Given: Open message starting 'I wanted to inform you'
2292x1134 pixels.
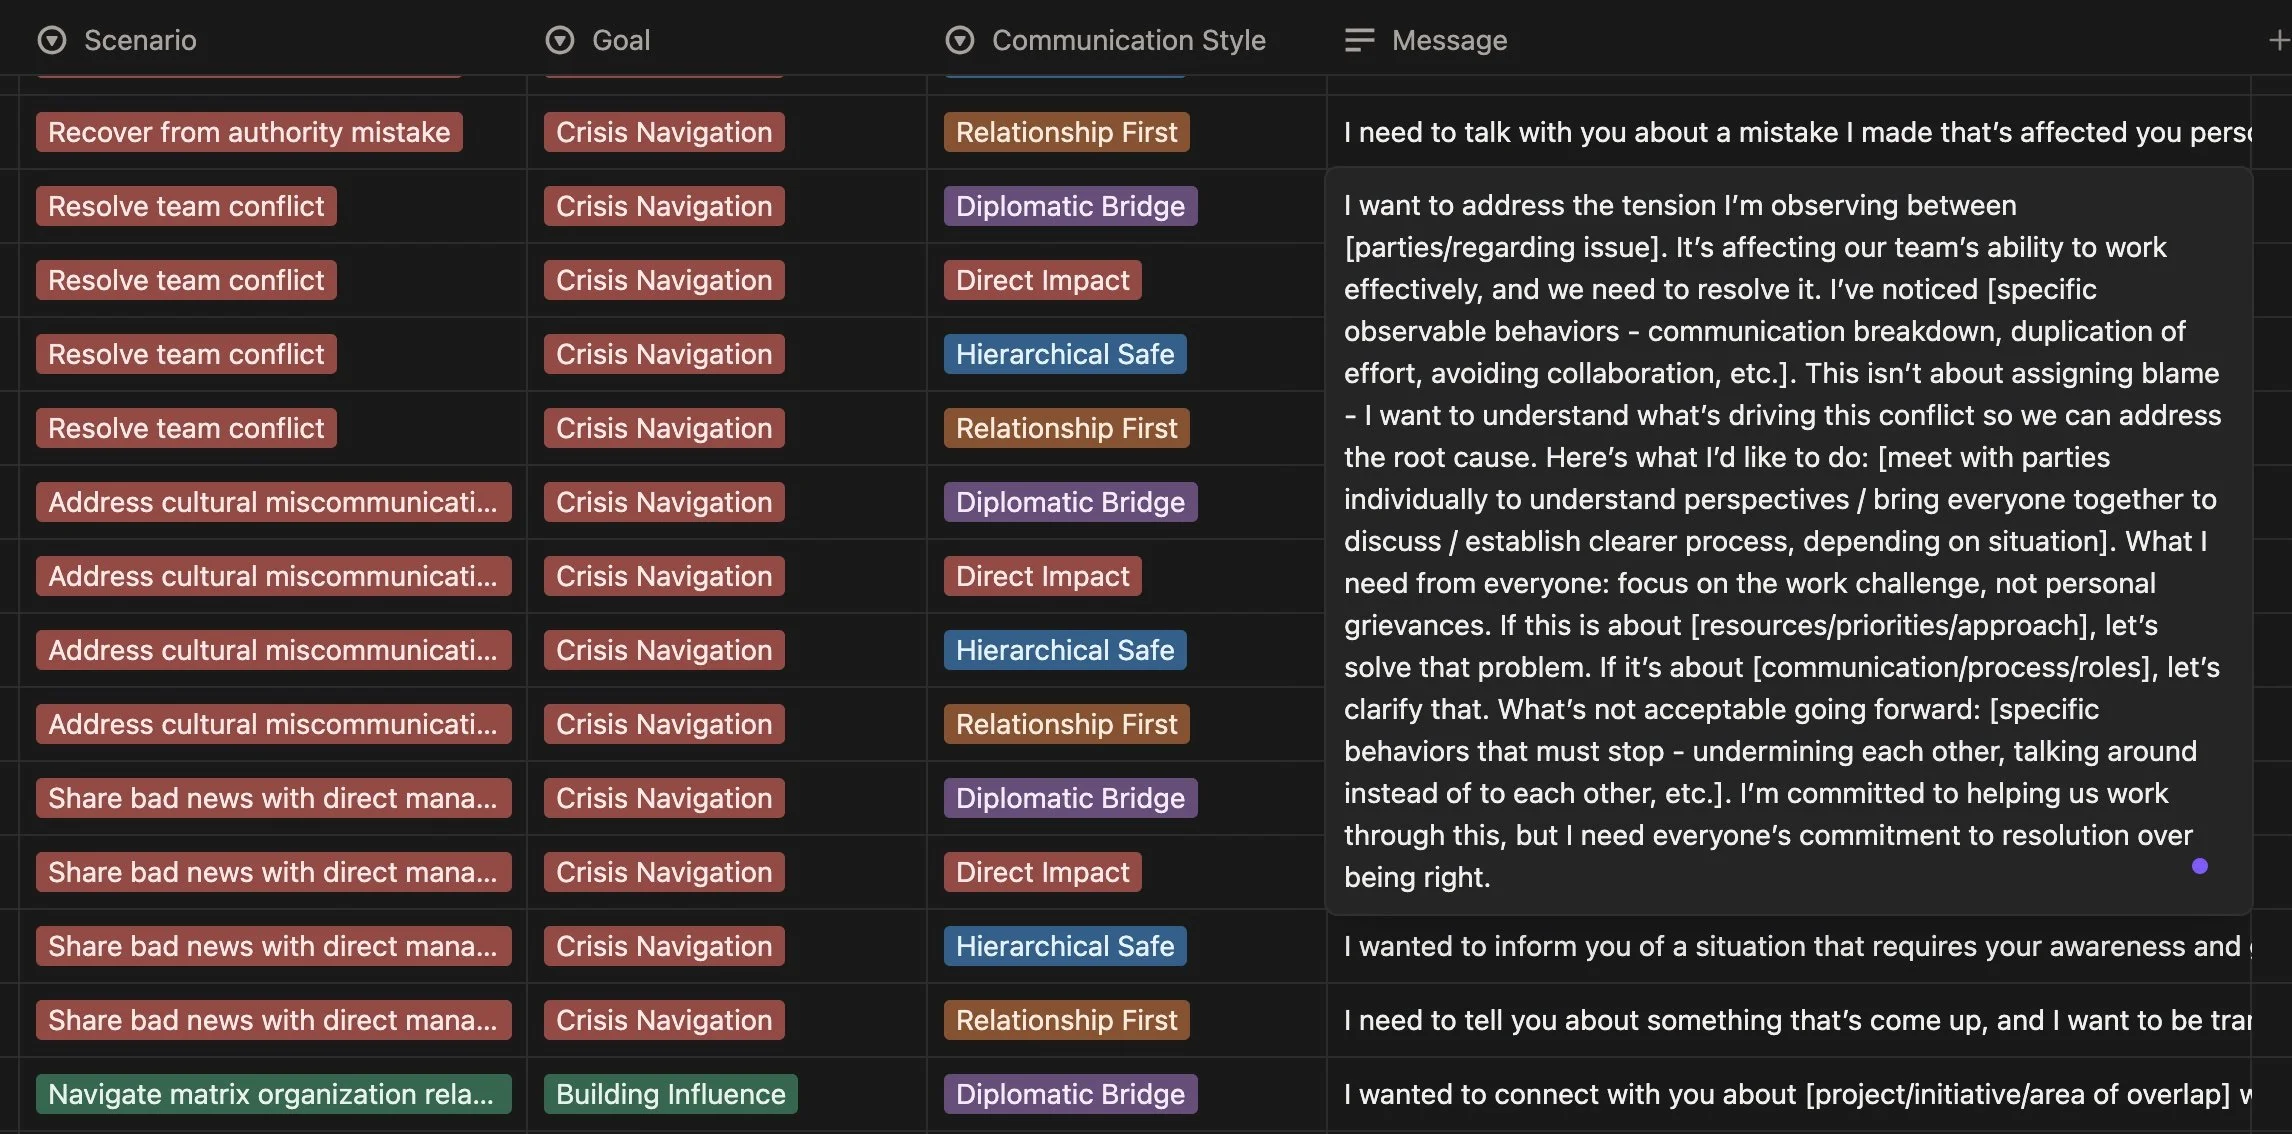Looking at the screenshot, I should tap(1790, 946).
